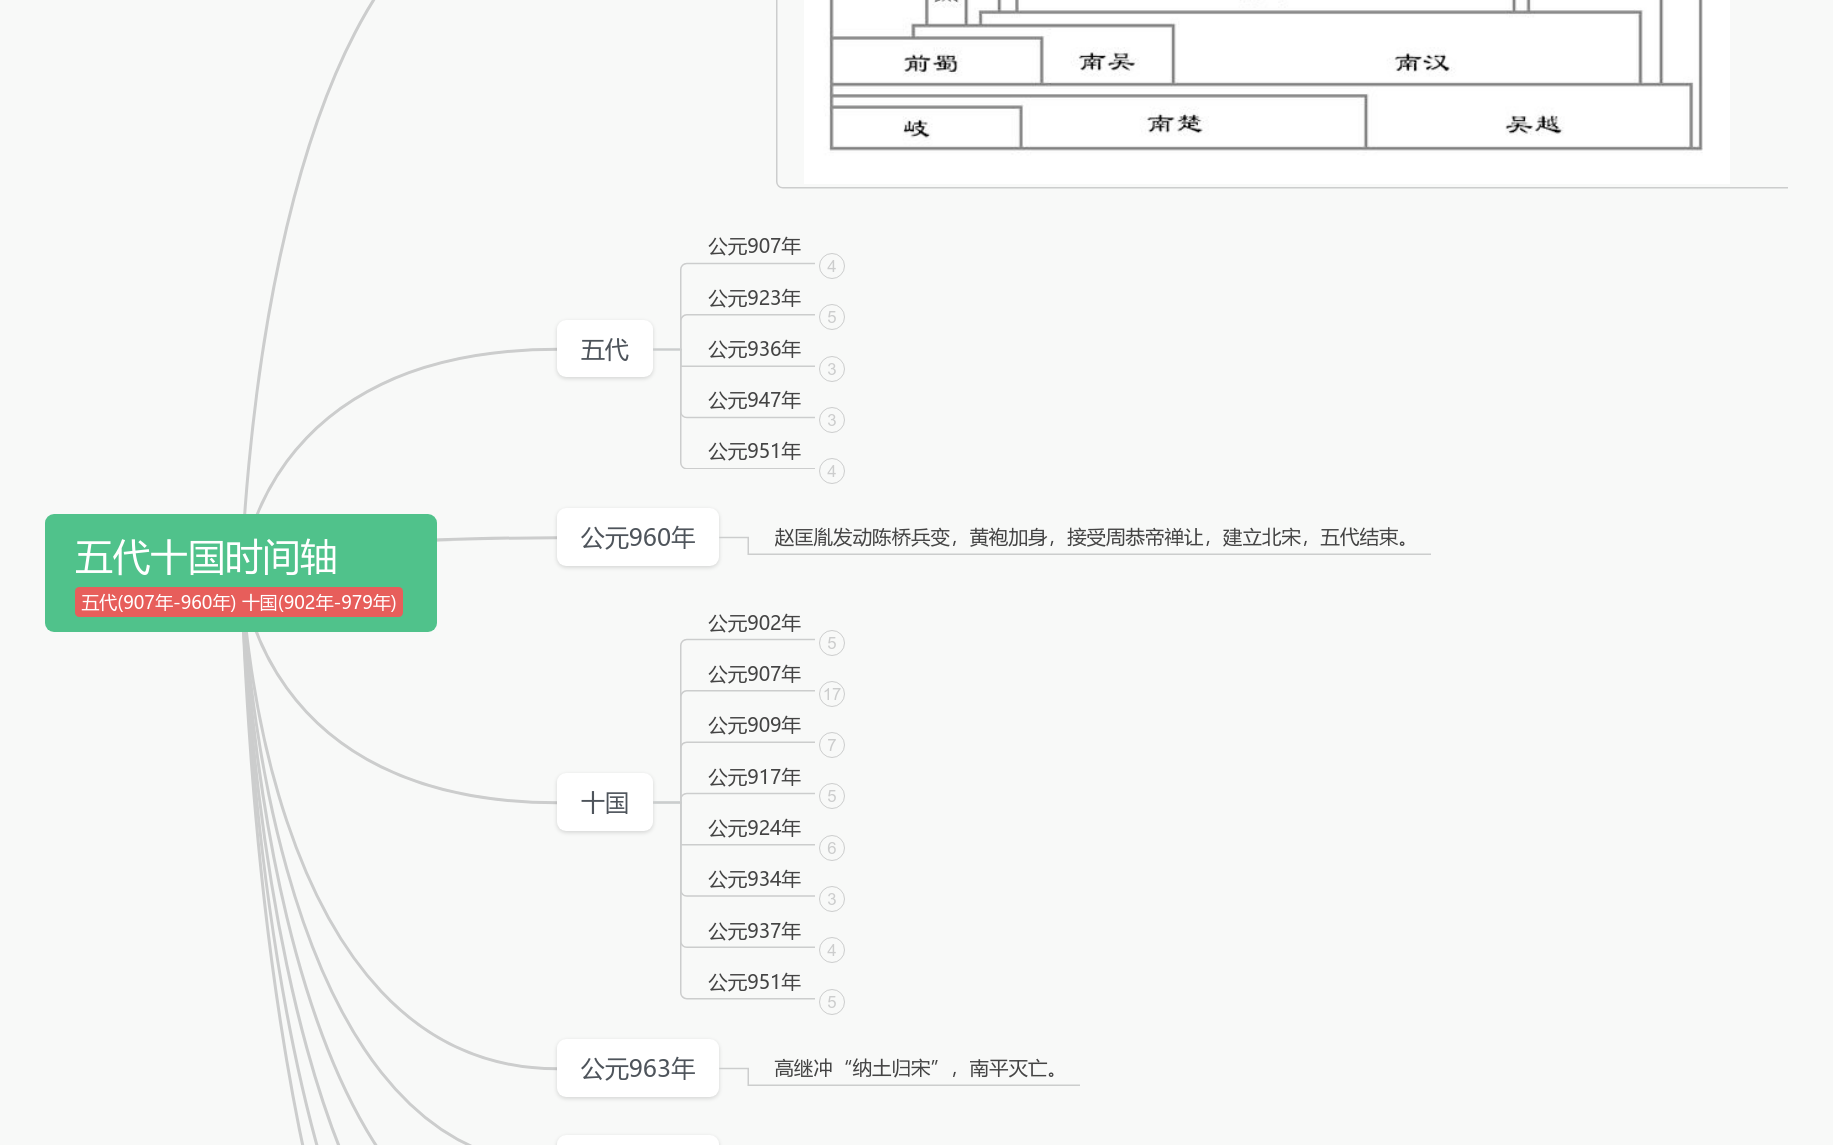Expand 公元924年 via badge 6

tap(831, 848)
